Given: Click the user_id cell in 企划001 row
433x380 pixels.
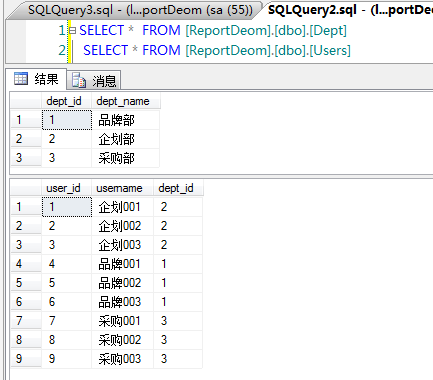Looking at the screenshot, I should (67, 207).
